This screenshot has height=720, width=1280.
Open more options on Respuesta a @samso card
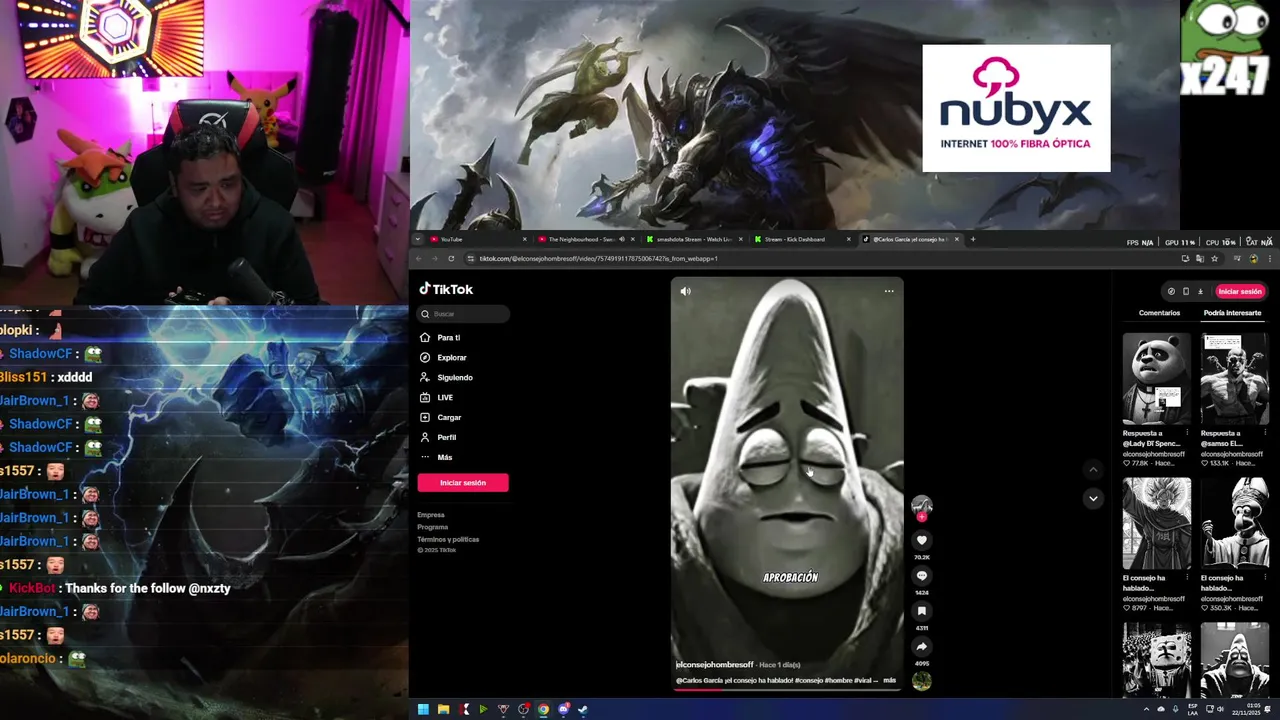tap(1264, 434)
